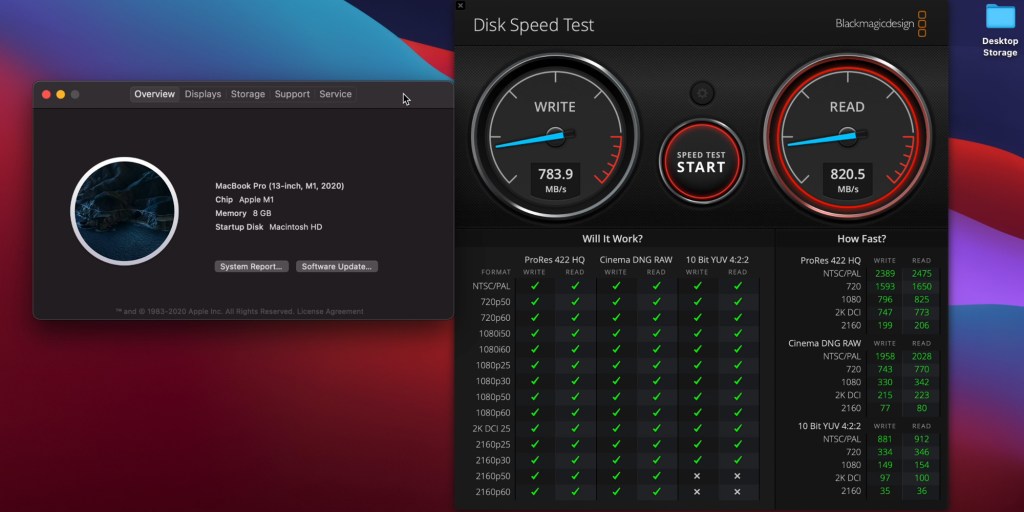This screenshot has width=1024, height=512.
Task: Click the WRITE speed gauge
Action: point(555,136)
